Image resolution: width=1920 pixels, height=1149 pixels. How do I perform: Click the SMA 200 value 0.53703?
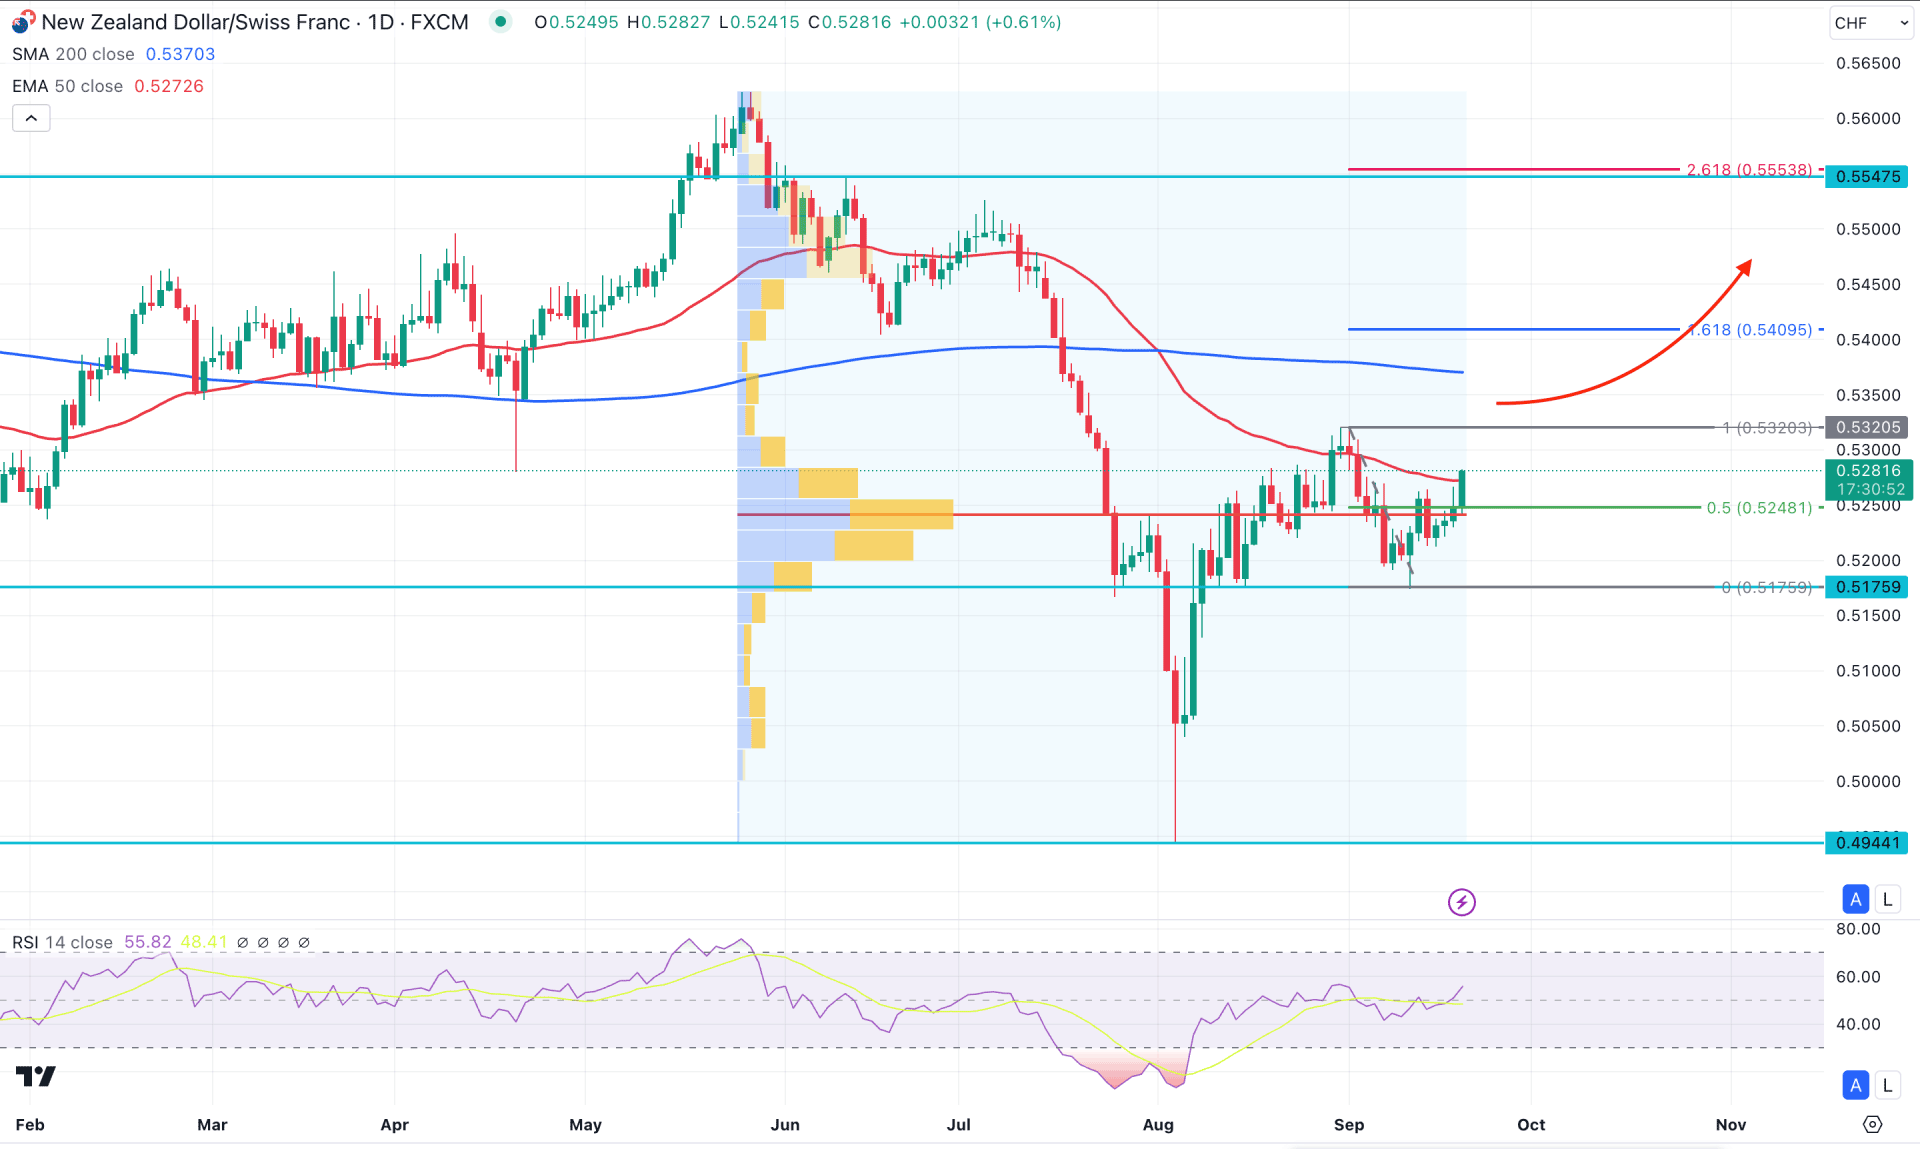(x=180, y=54)
